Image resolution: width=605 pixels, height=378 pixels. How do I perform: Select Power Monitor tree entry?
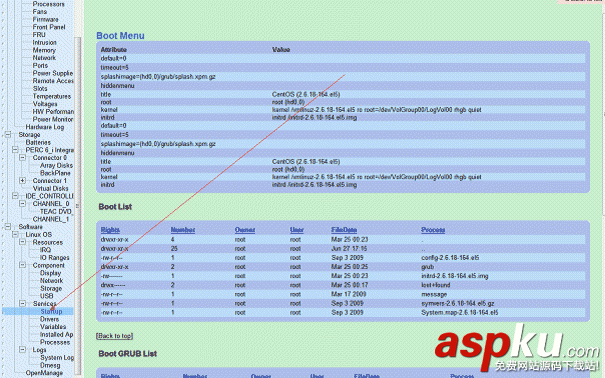(x=53, y=120)
